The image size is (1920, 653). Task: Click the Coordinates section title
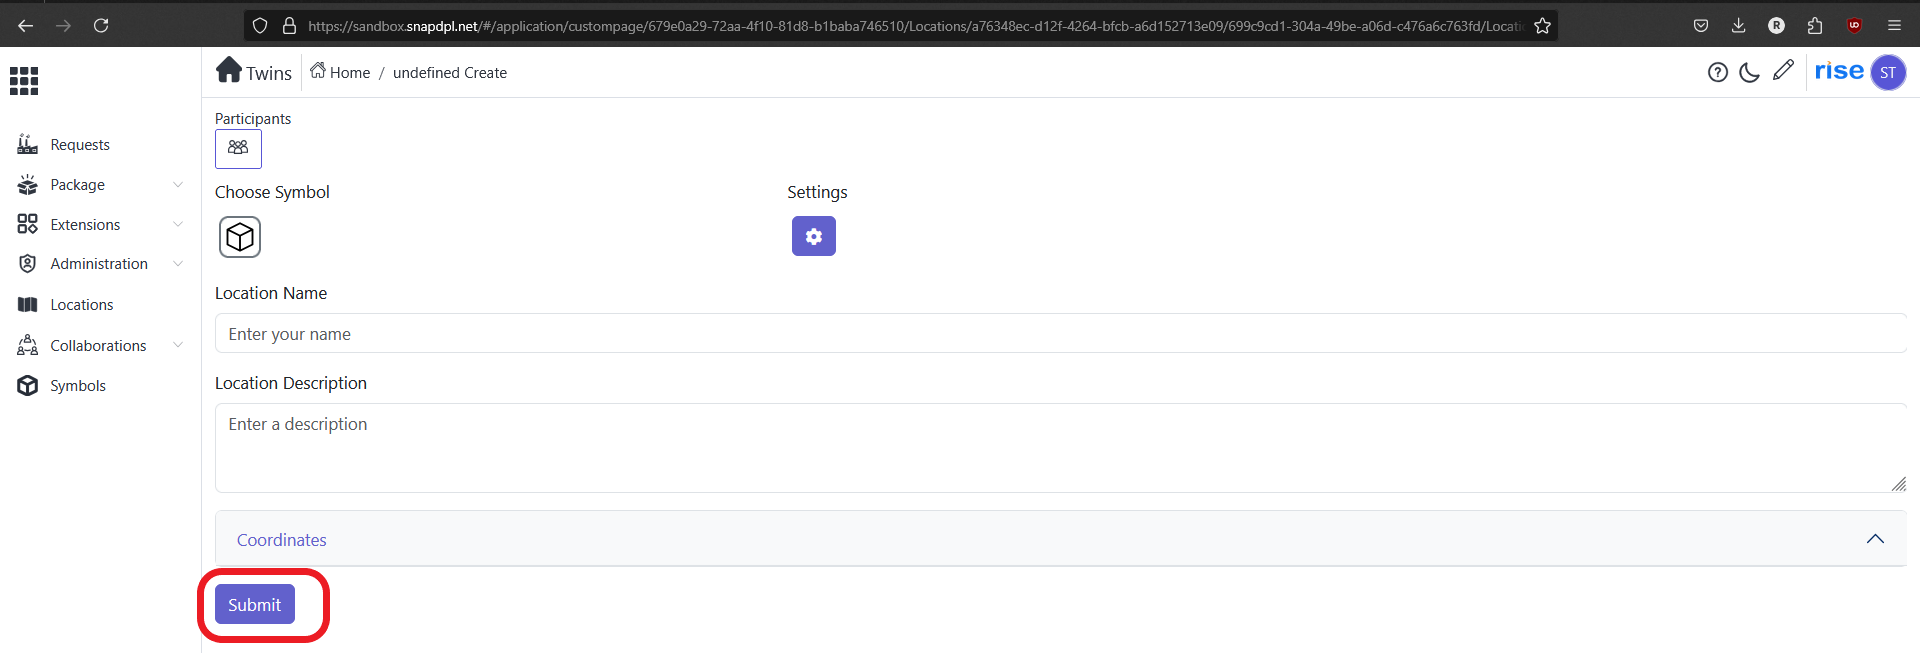pos(282,540)
